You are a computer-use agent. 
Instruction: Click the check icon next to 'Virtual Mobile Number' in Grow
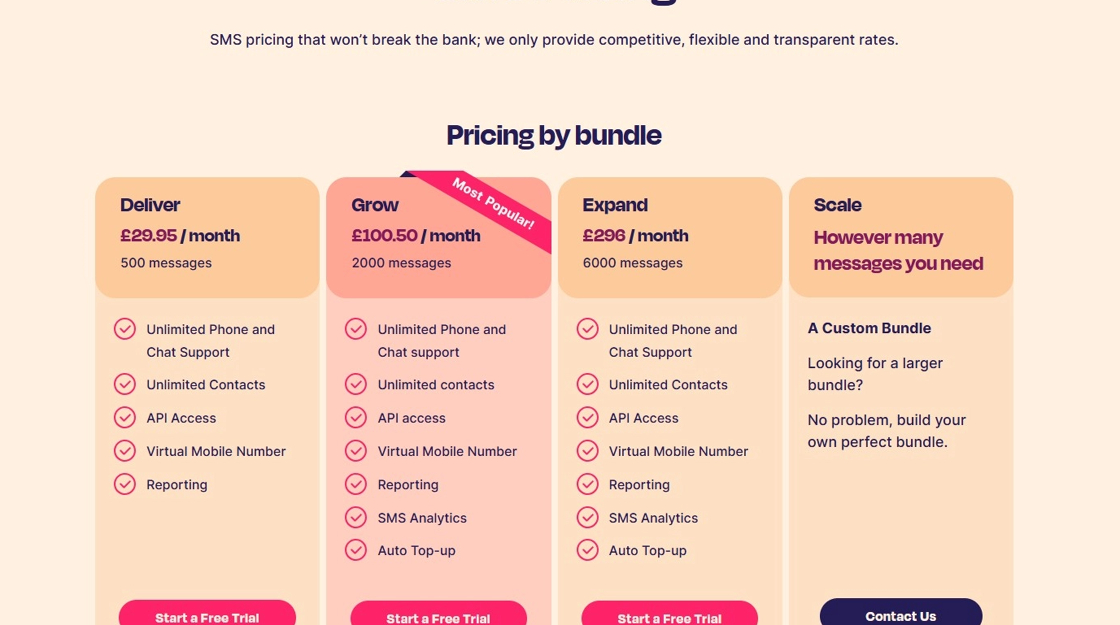coord(356,451)
